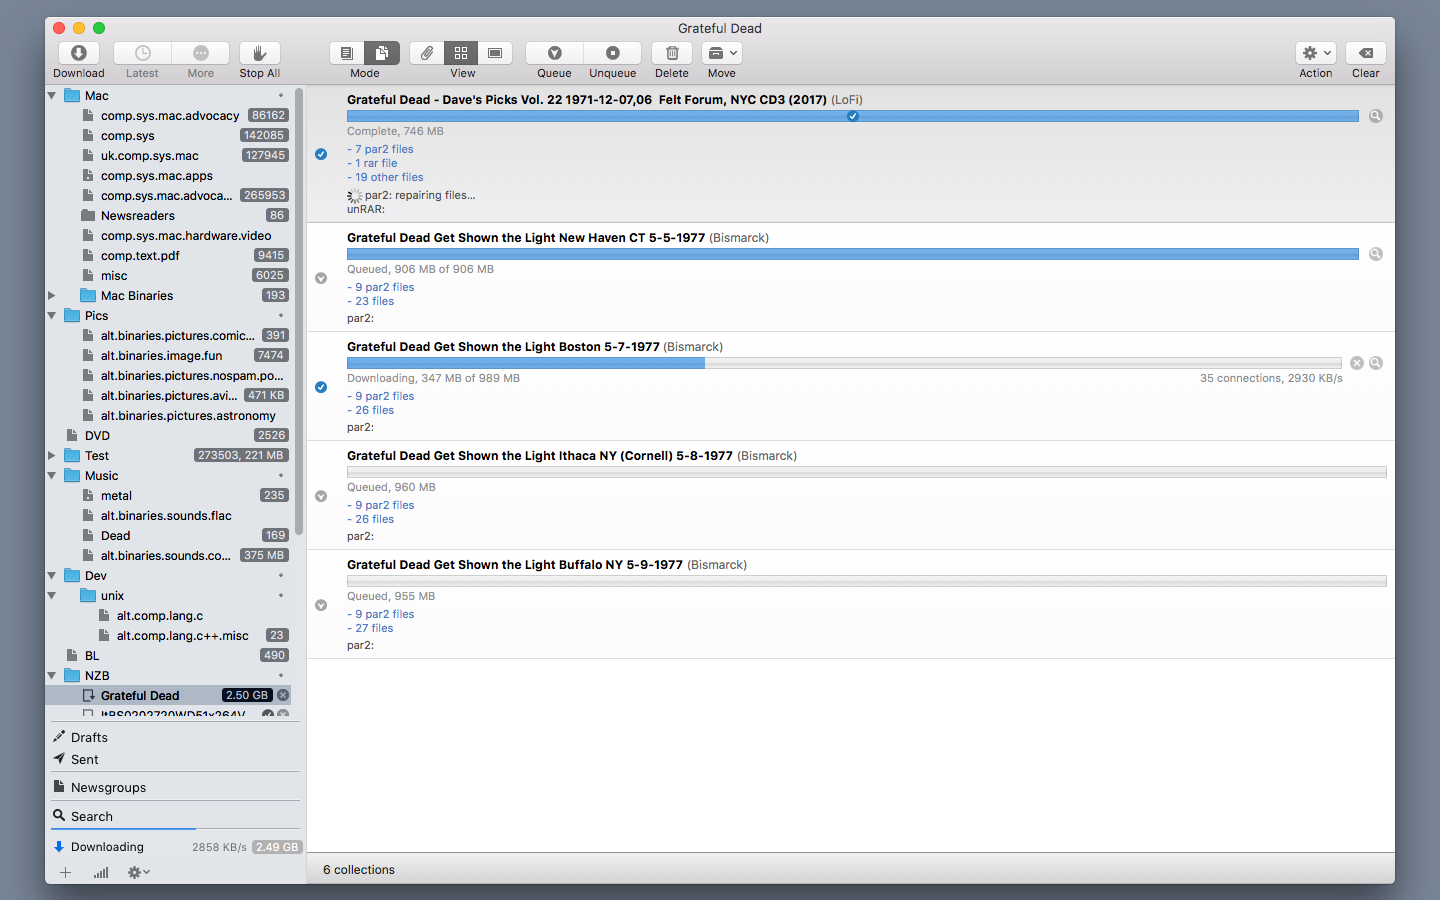1440x900 pixels.
Task: Collapse the unix subfolder
Action: 52,596
